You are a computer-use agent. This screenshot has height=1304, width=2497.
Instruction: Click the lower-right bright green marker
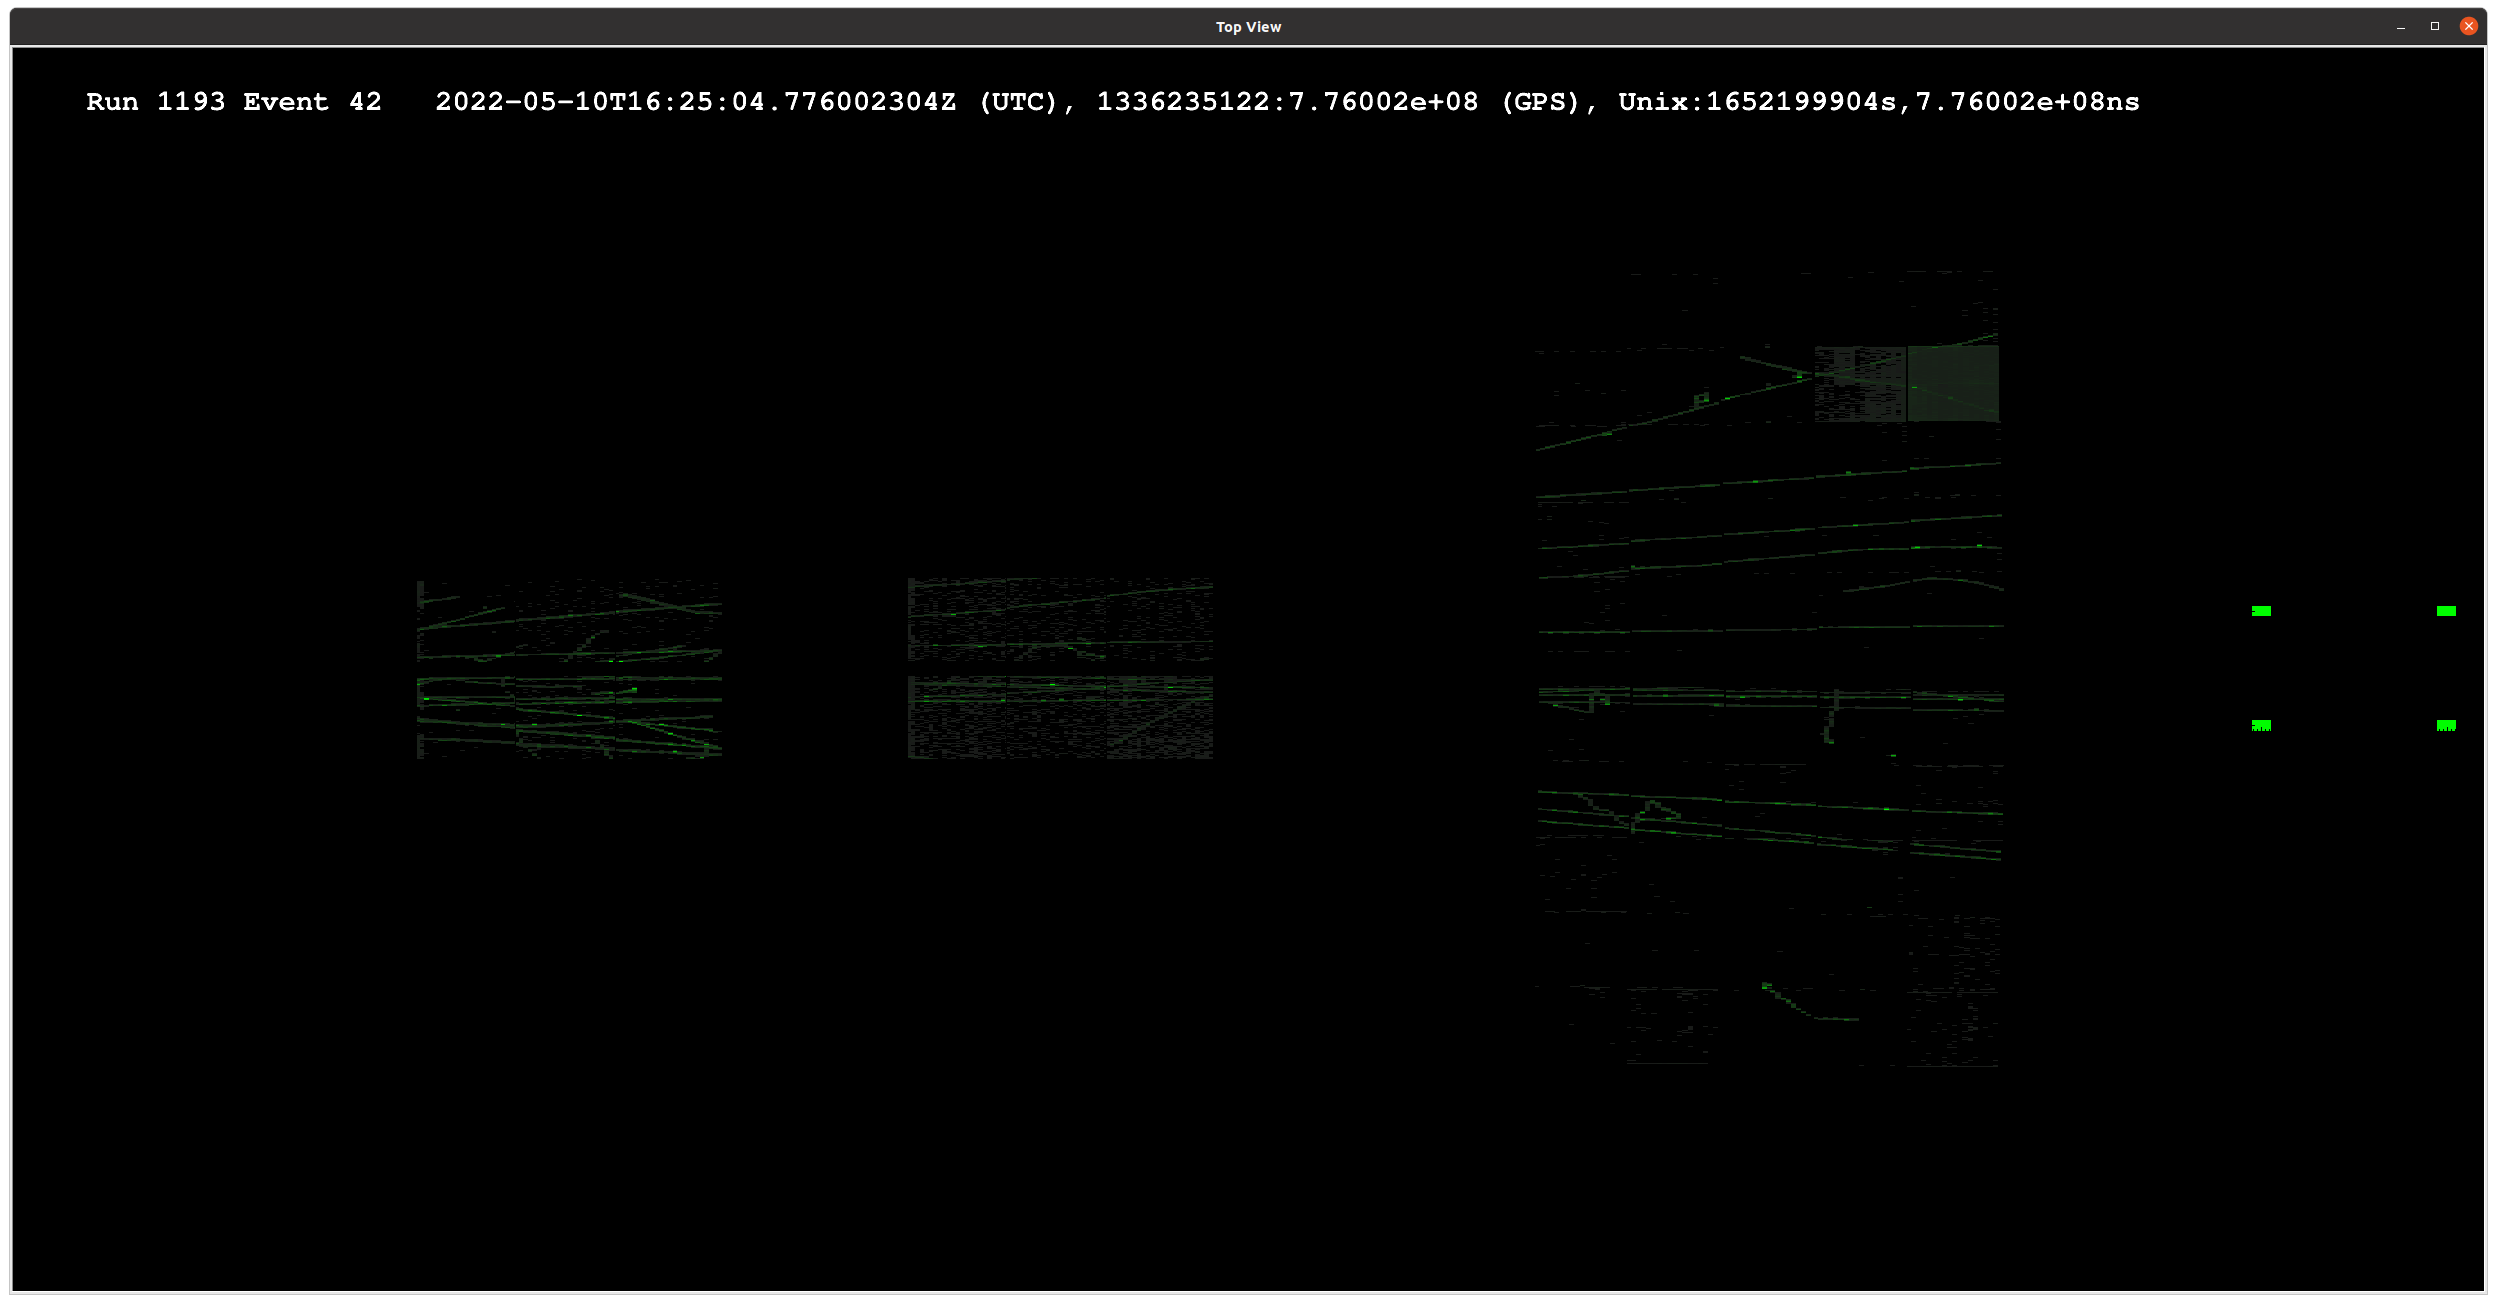click(x=2446, y=725)
